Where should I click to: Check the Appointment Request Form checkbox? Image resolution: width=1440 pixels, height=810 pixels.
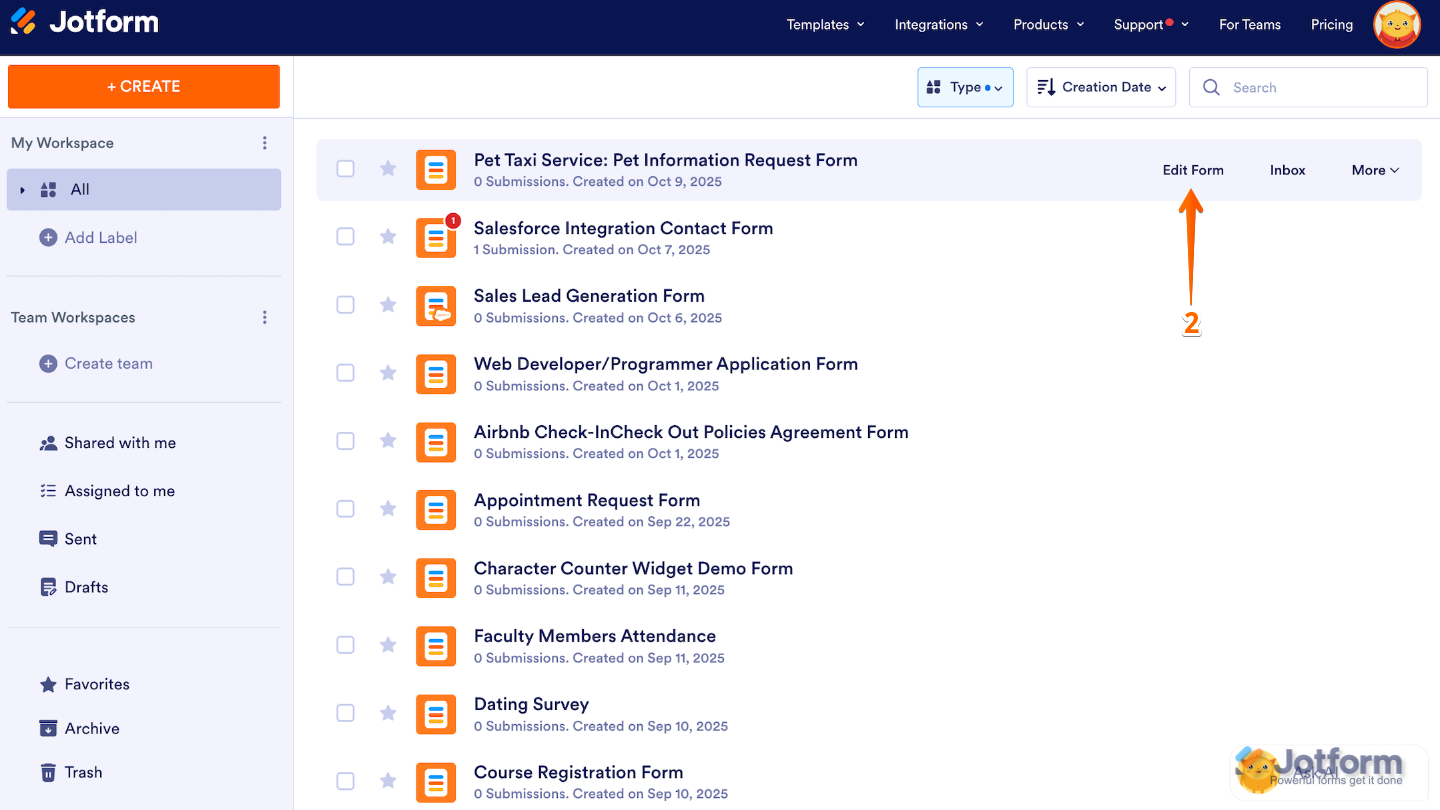point(345,509)
